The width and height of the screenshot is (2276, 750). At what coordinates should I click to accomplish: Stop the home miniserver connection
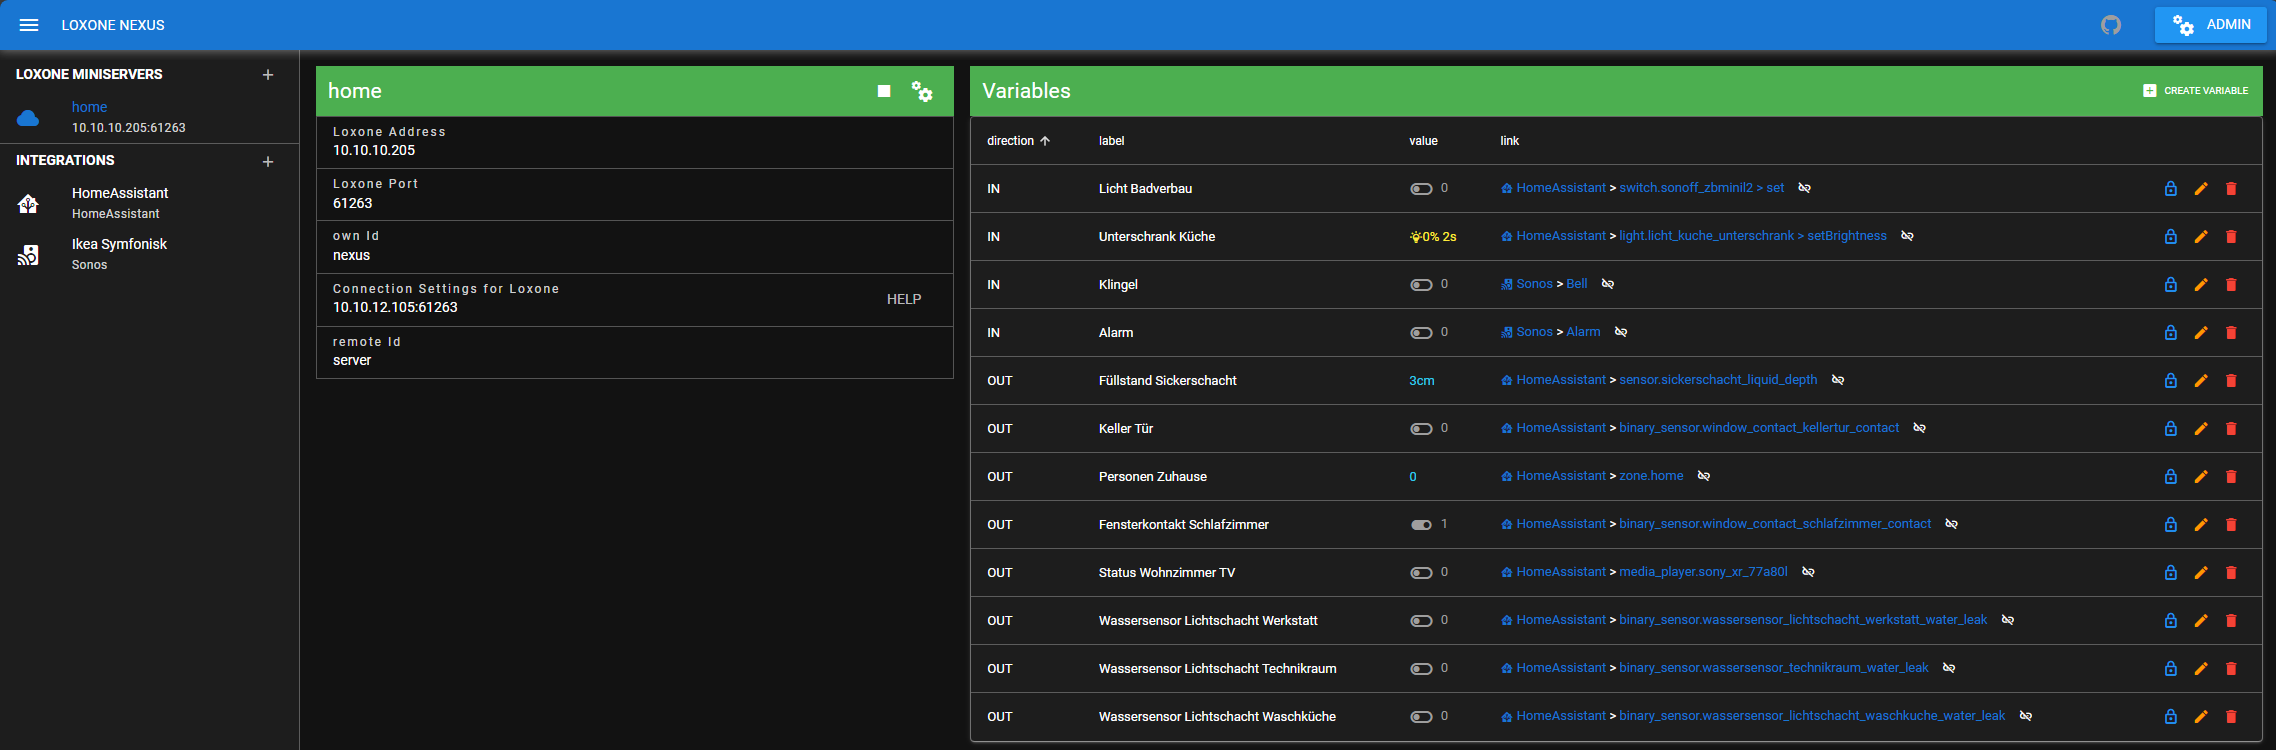(x=884, y=91)
